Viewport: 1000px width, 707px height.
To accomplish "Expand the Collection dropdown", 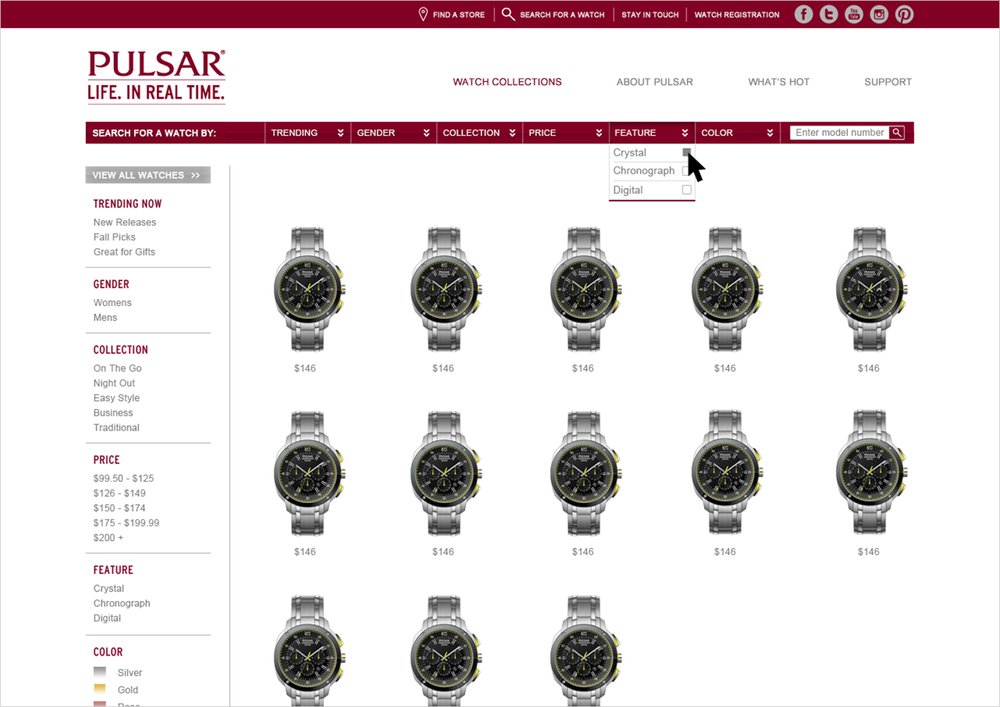I will pos(480,133).
